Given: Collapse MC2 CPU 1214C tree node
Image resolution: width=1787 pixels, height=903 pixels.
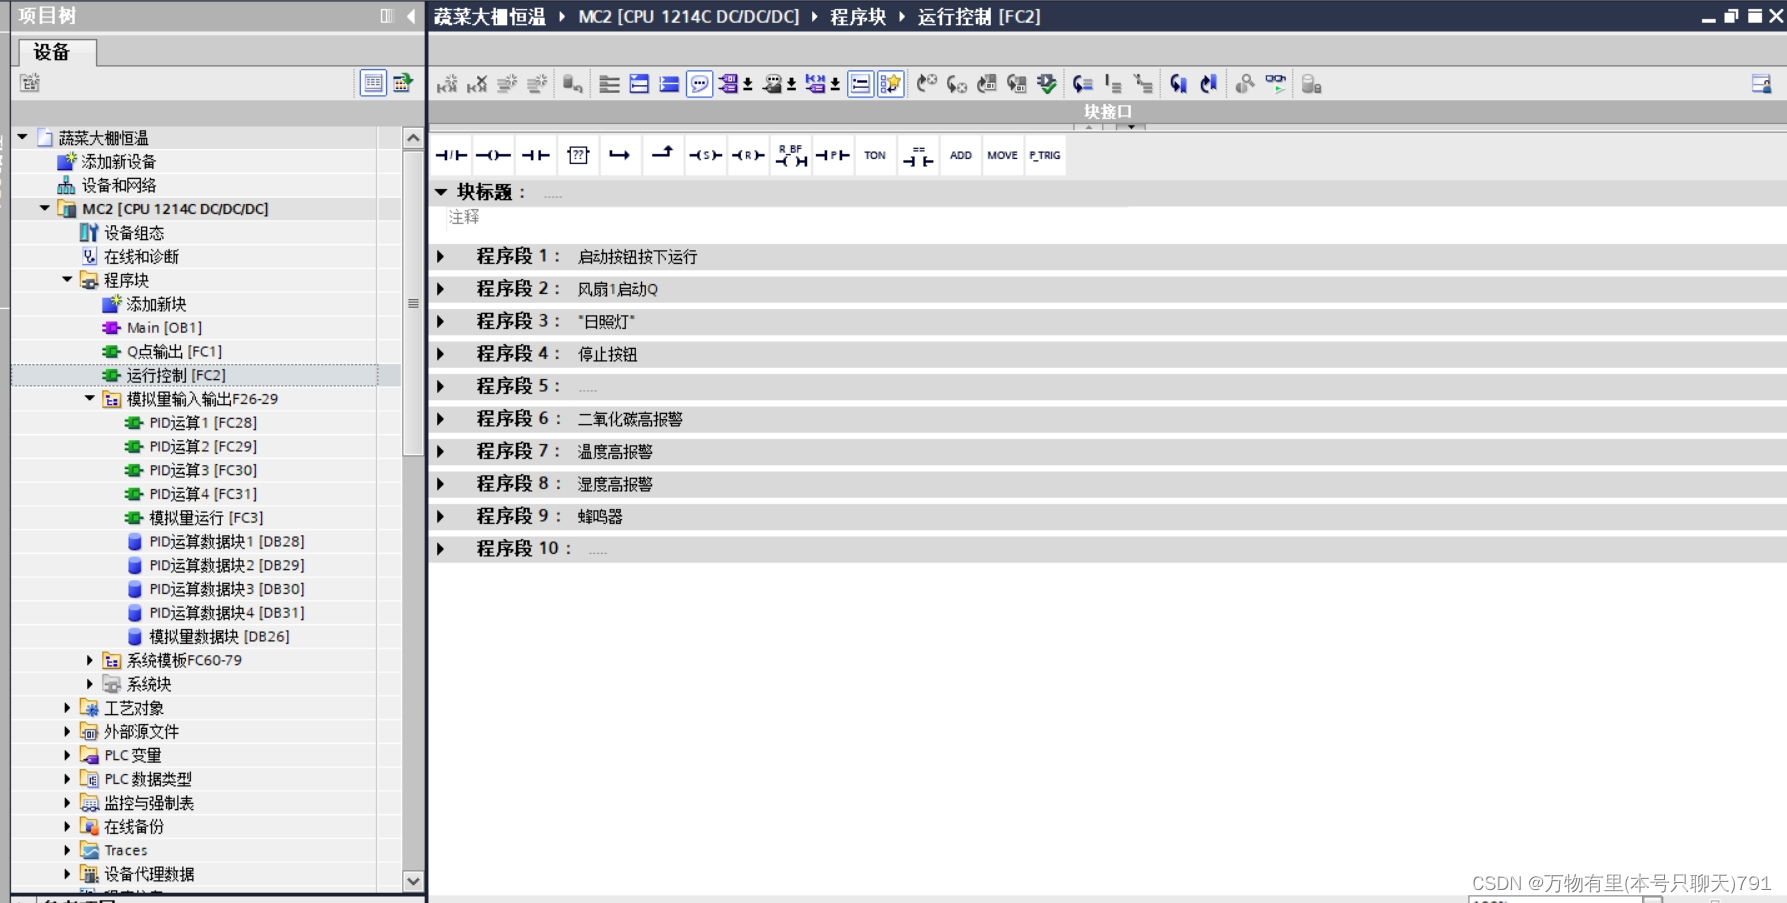Looking at the screenshot, I should coord(44,209).
